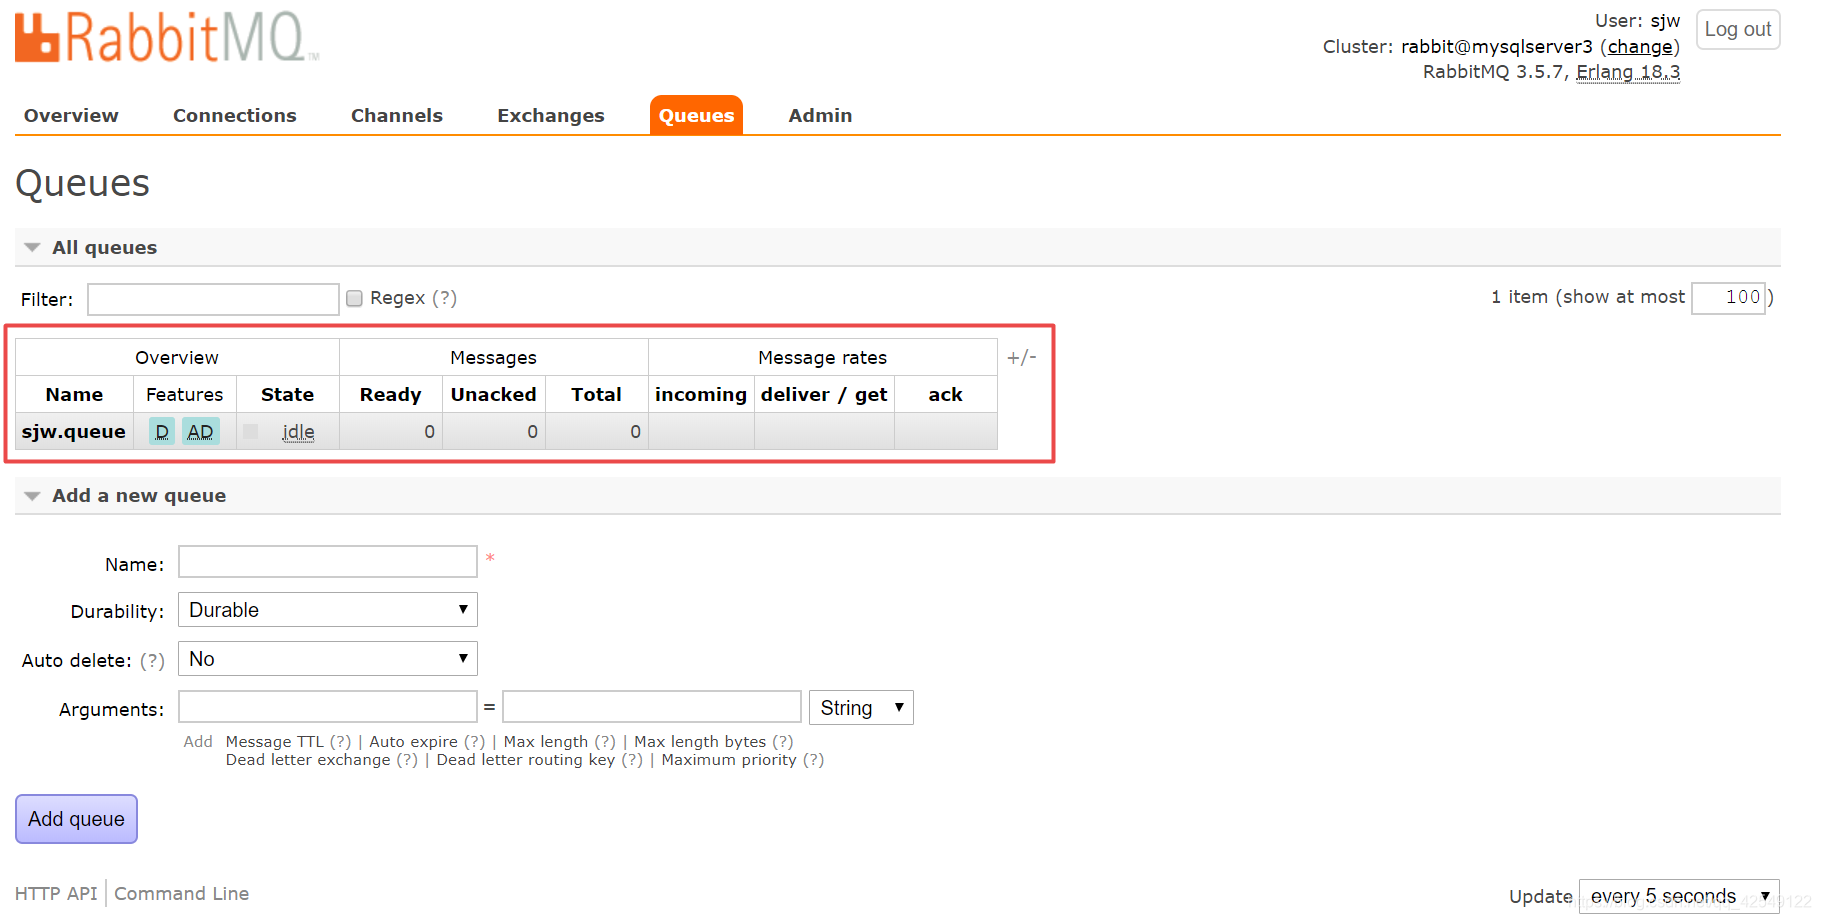Open the Durability dropdown

(x=328, y=610)
